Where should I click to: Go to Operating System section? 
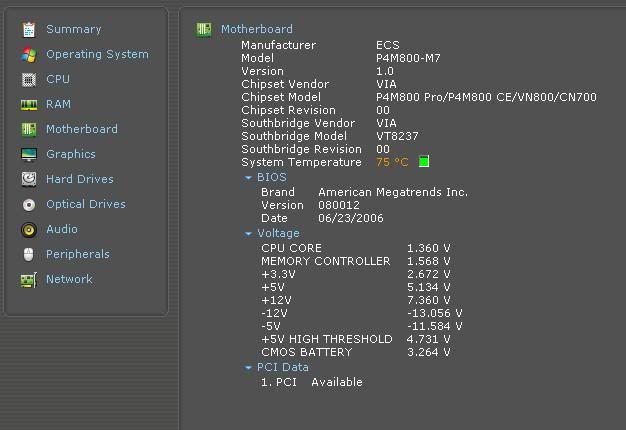tap(97, 54)
